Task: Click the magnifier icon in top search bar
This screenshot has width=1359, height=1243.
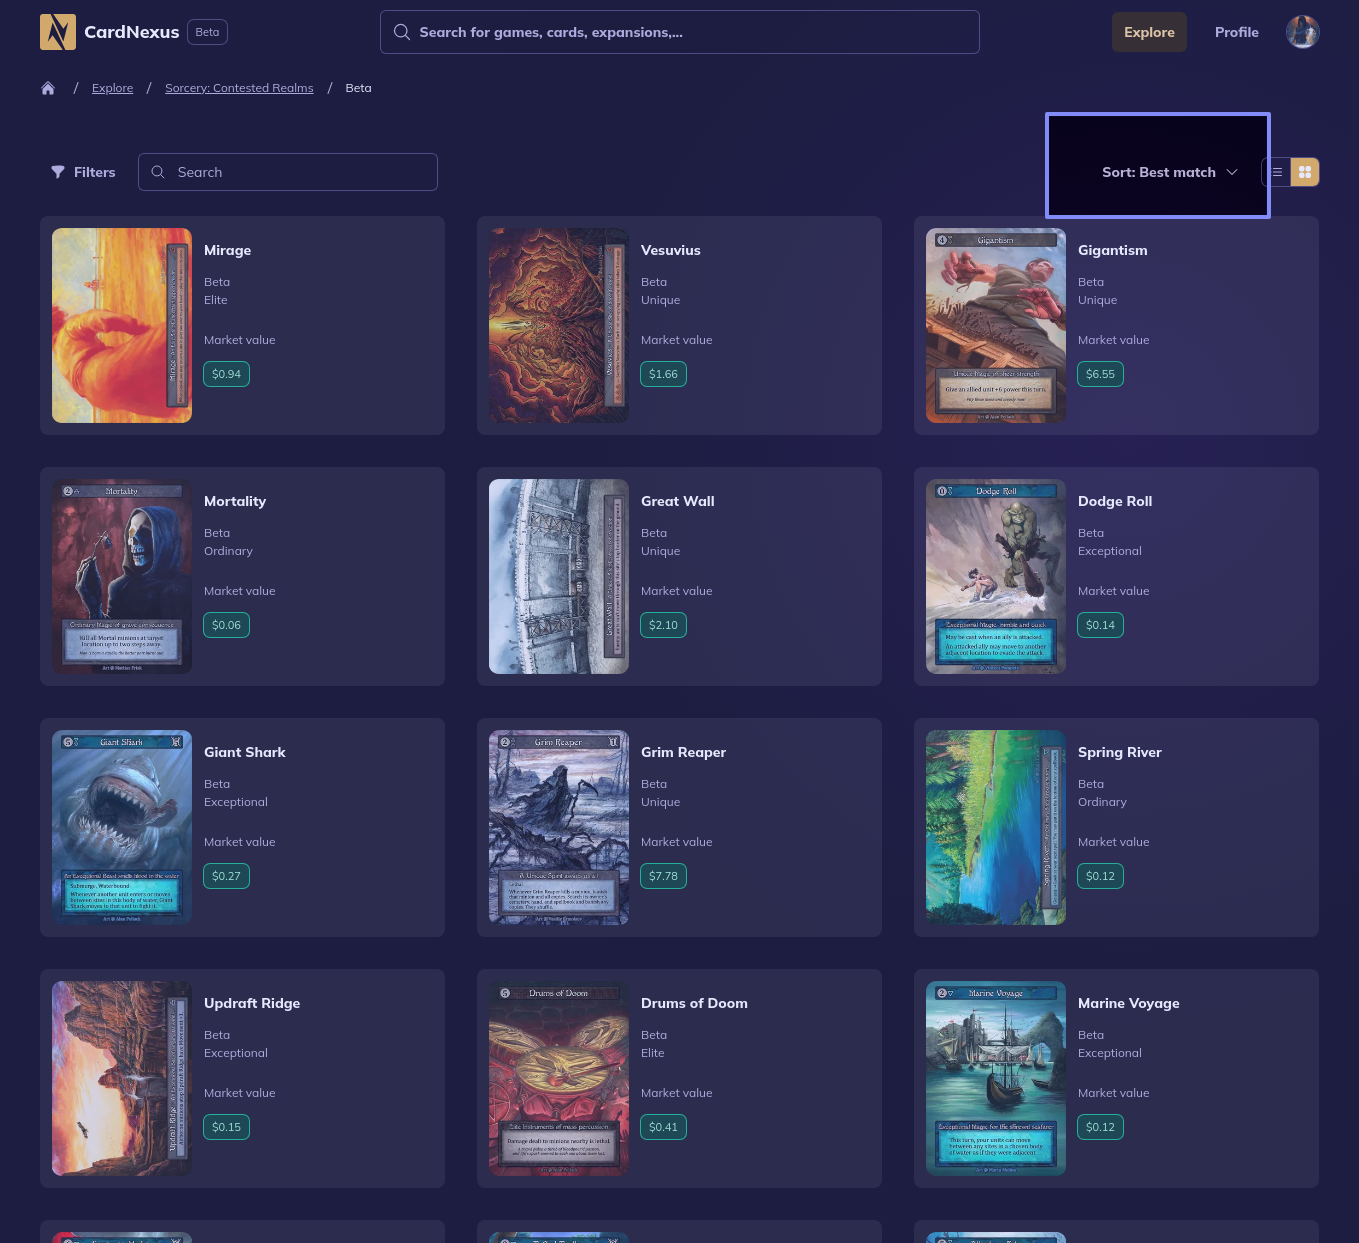Action: (402, 32)
